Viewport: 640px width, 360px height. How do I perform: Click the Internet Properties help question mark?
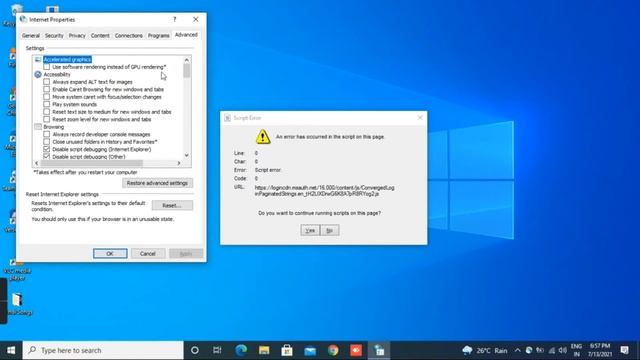(x=175, y=19)
